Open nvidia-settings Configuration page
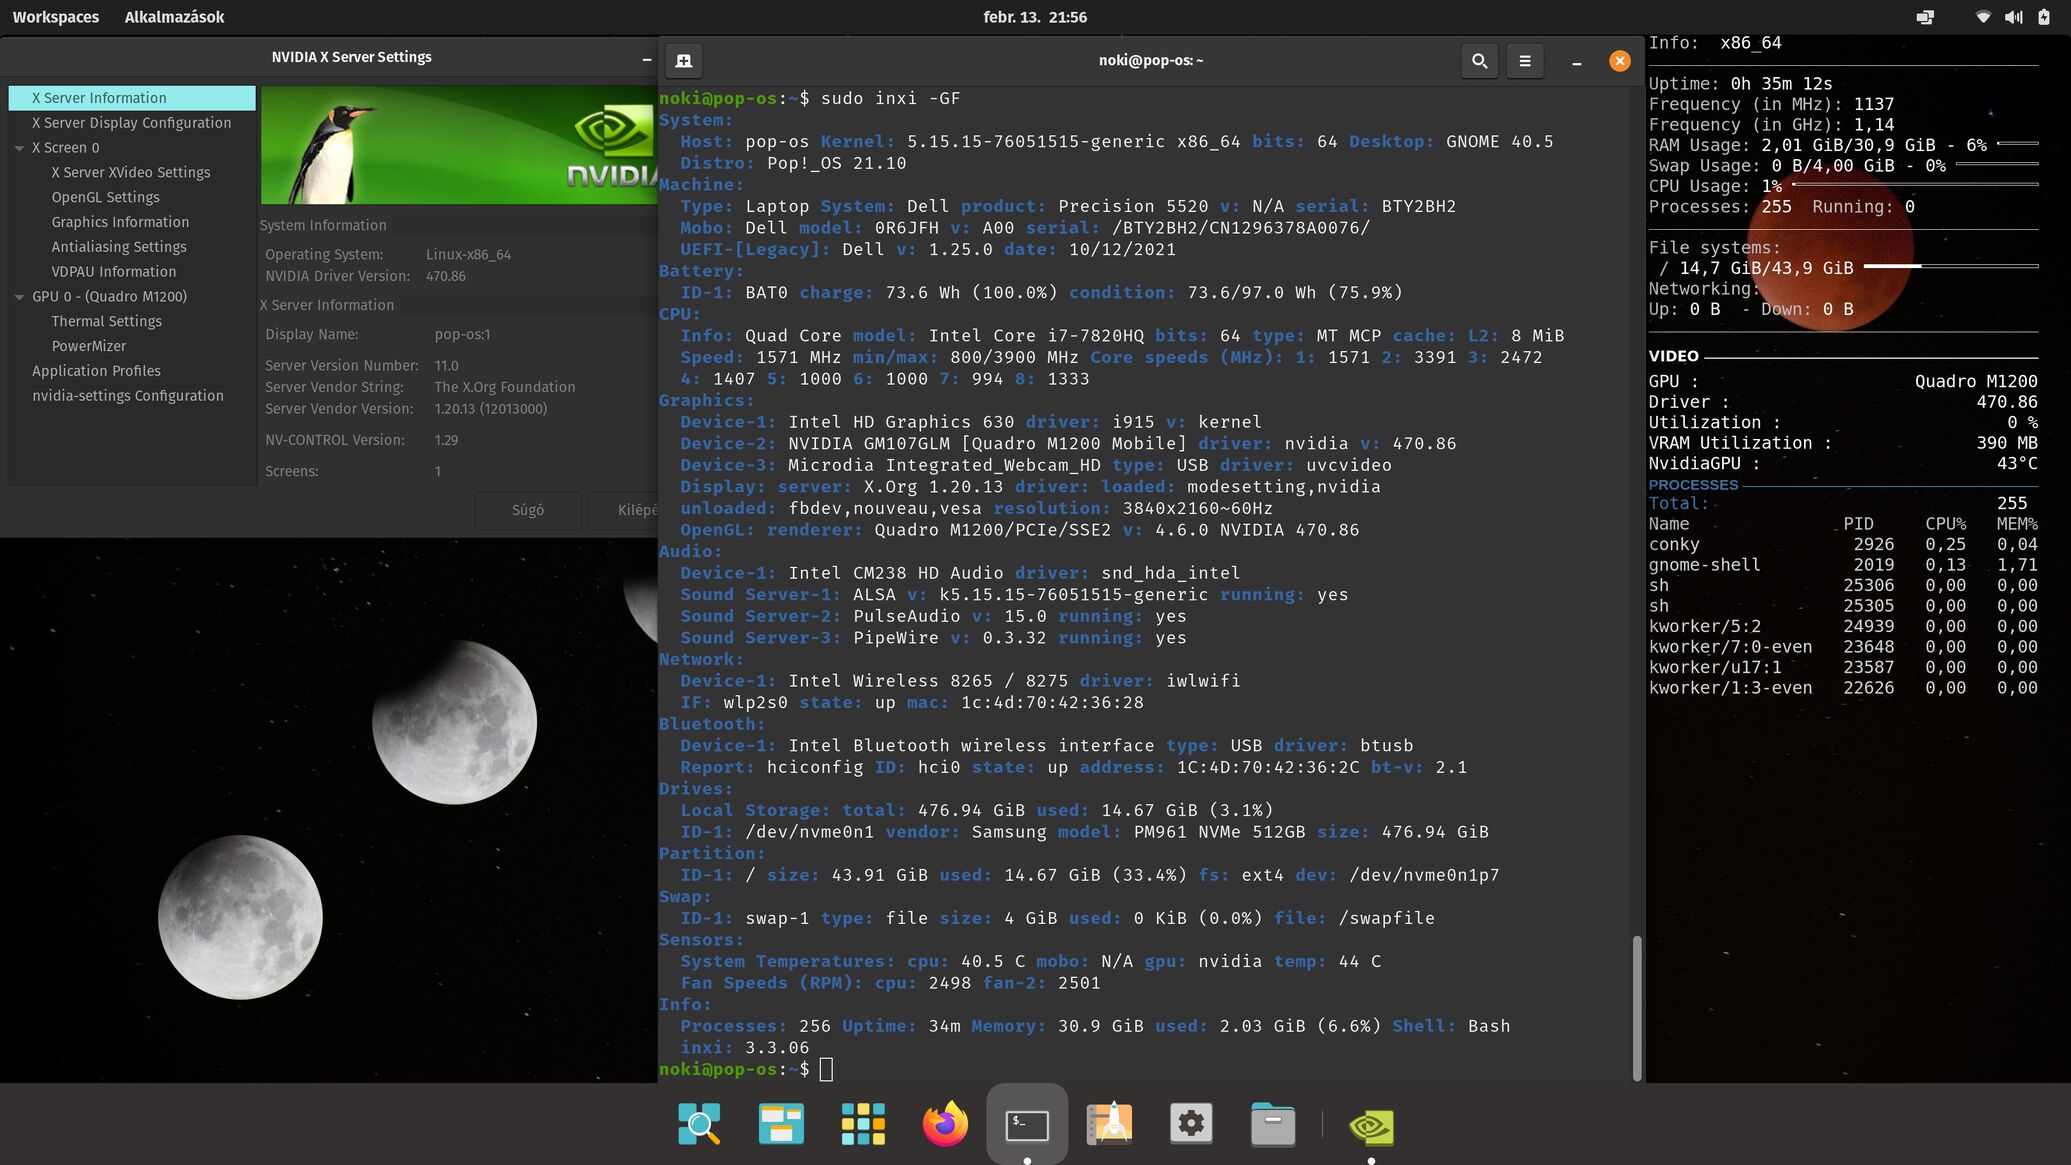Screen dimensions: 2071x1165 click(128, 396)
